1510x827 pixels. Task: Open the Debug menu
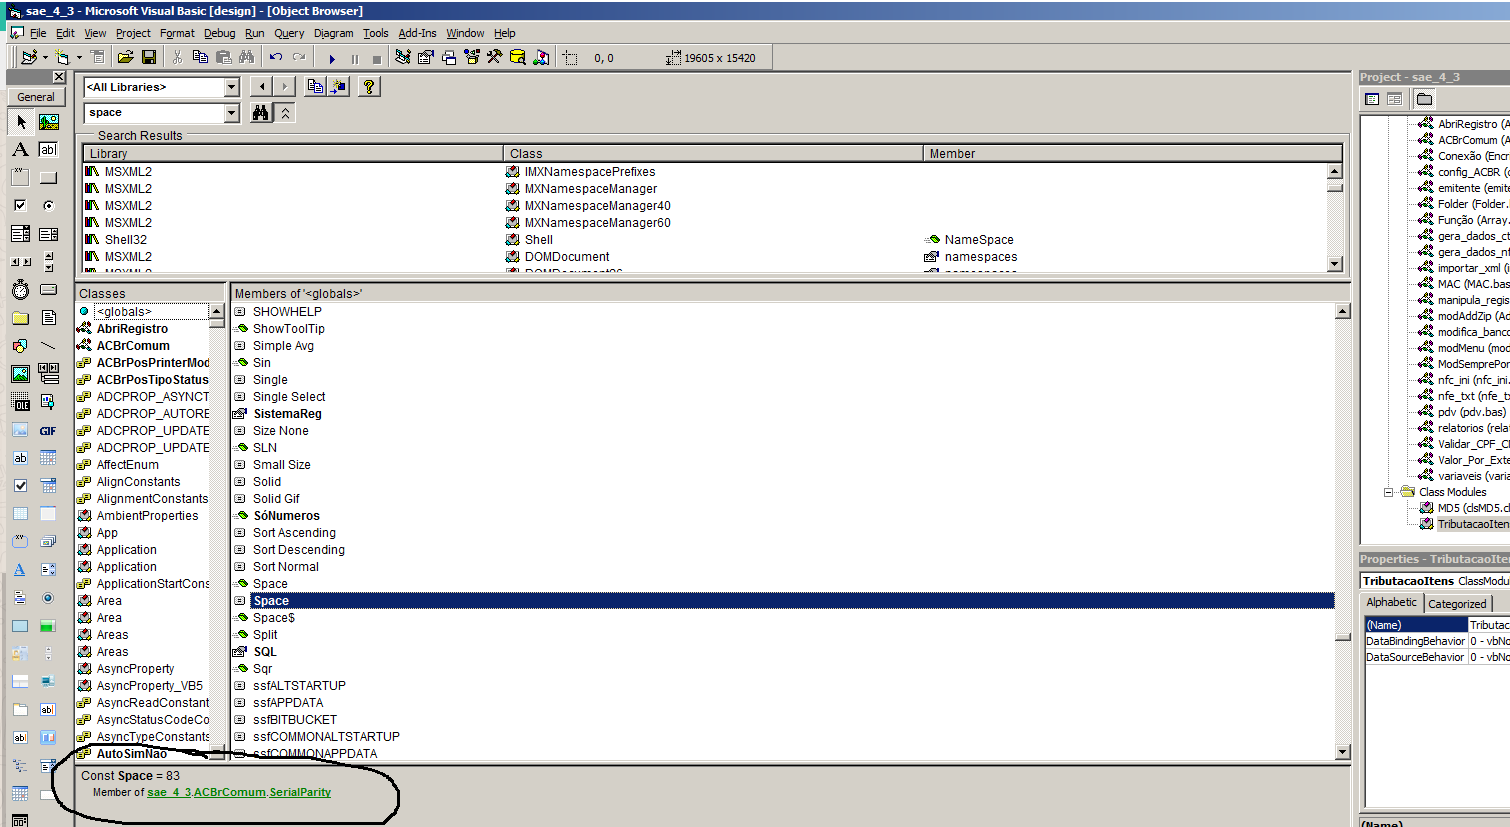click(x=220, y=33)
